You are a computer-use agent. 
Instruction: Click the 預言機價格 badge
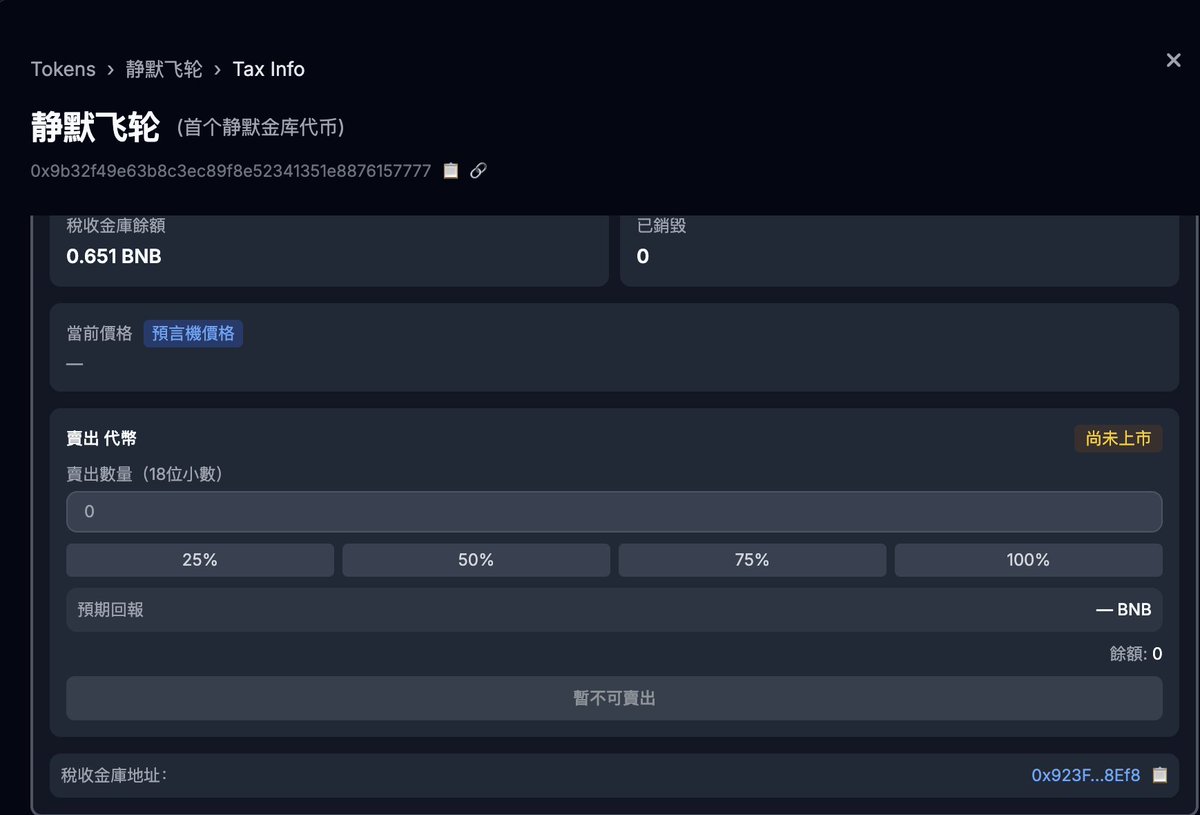tap(193, 334)
